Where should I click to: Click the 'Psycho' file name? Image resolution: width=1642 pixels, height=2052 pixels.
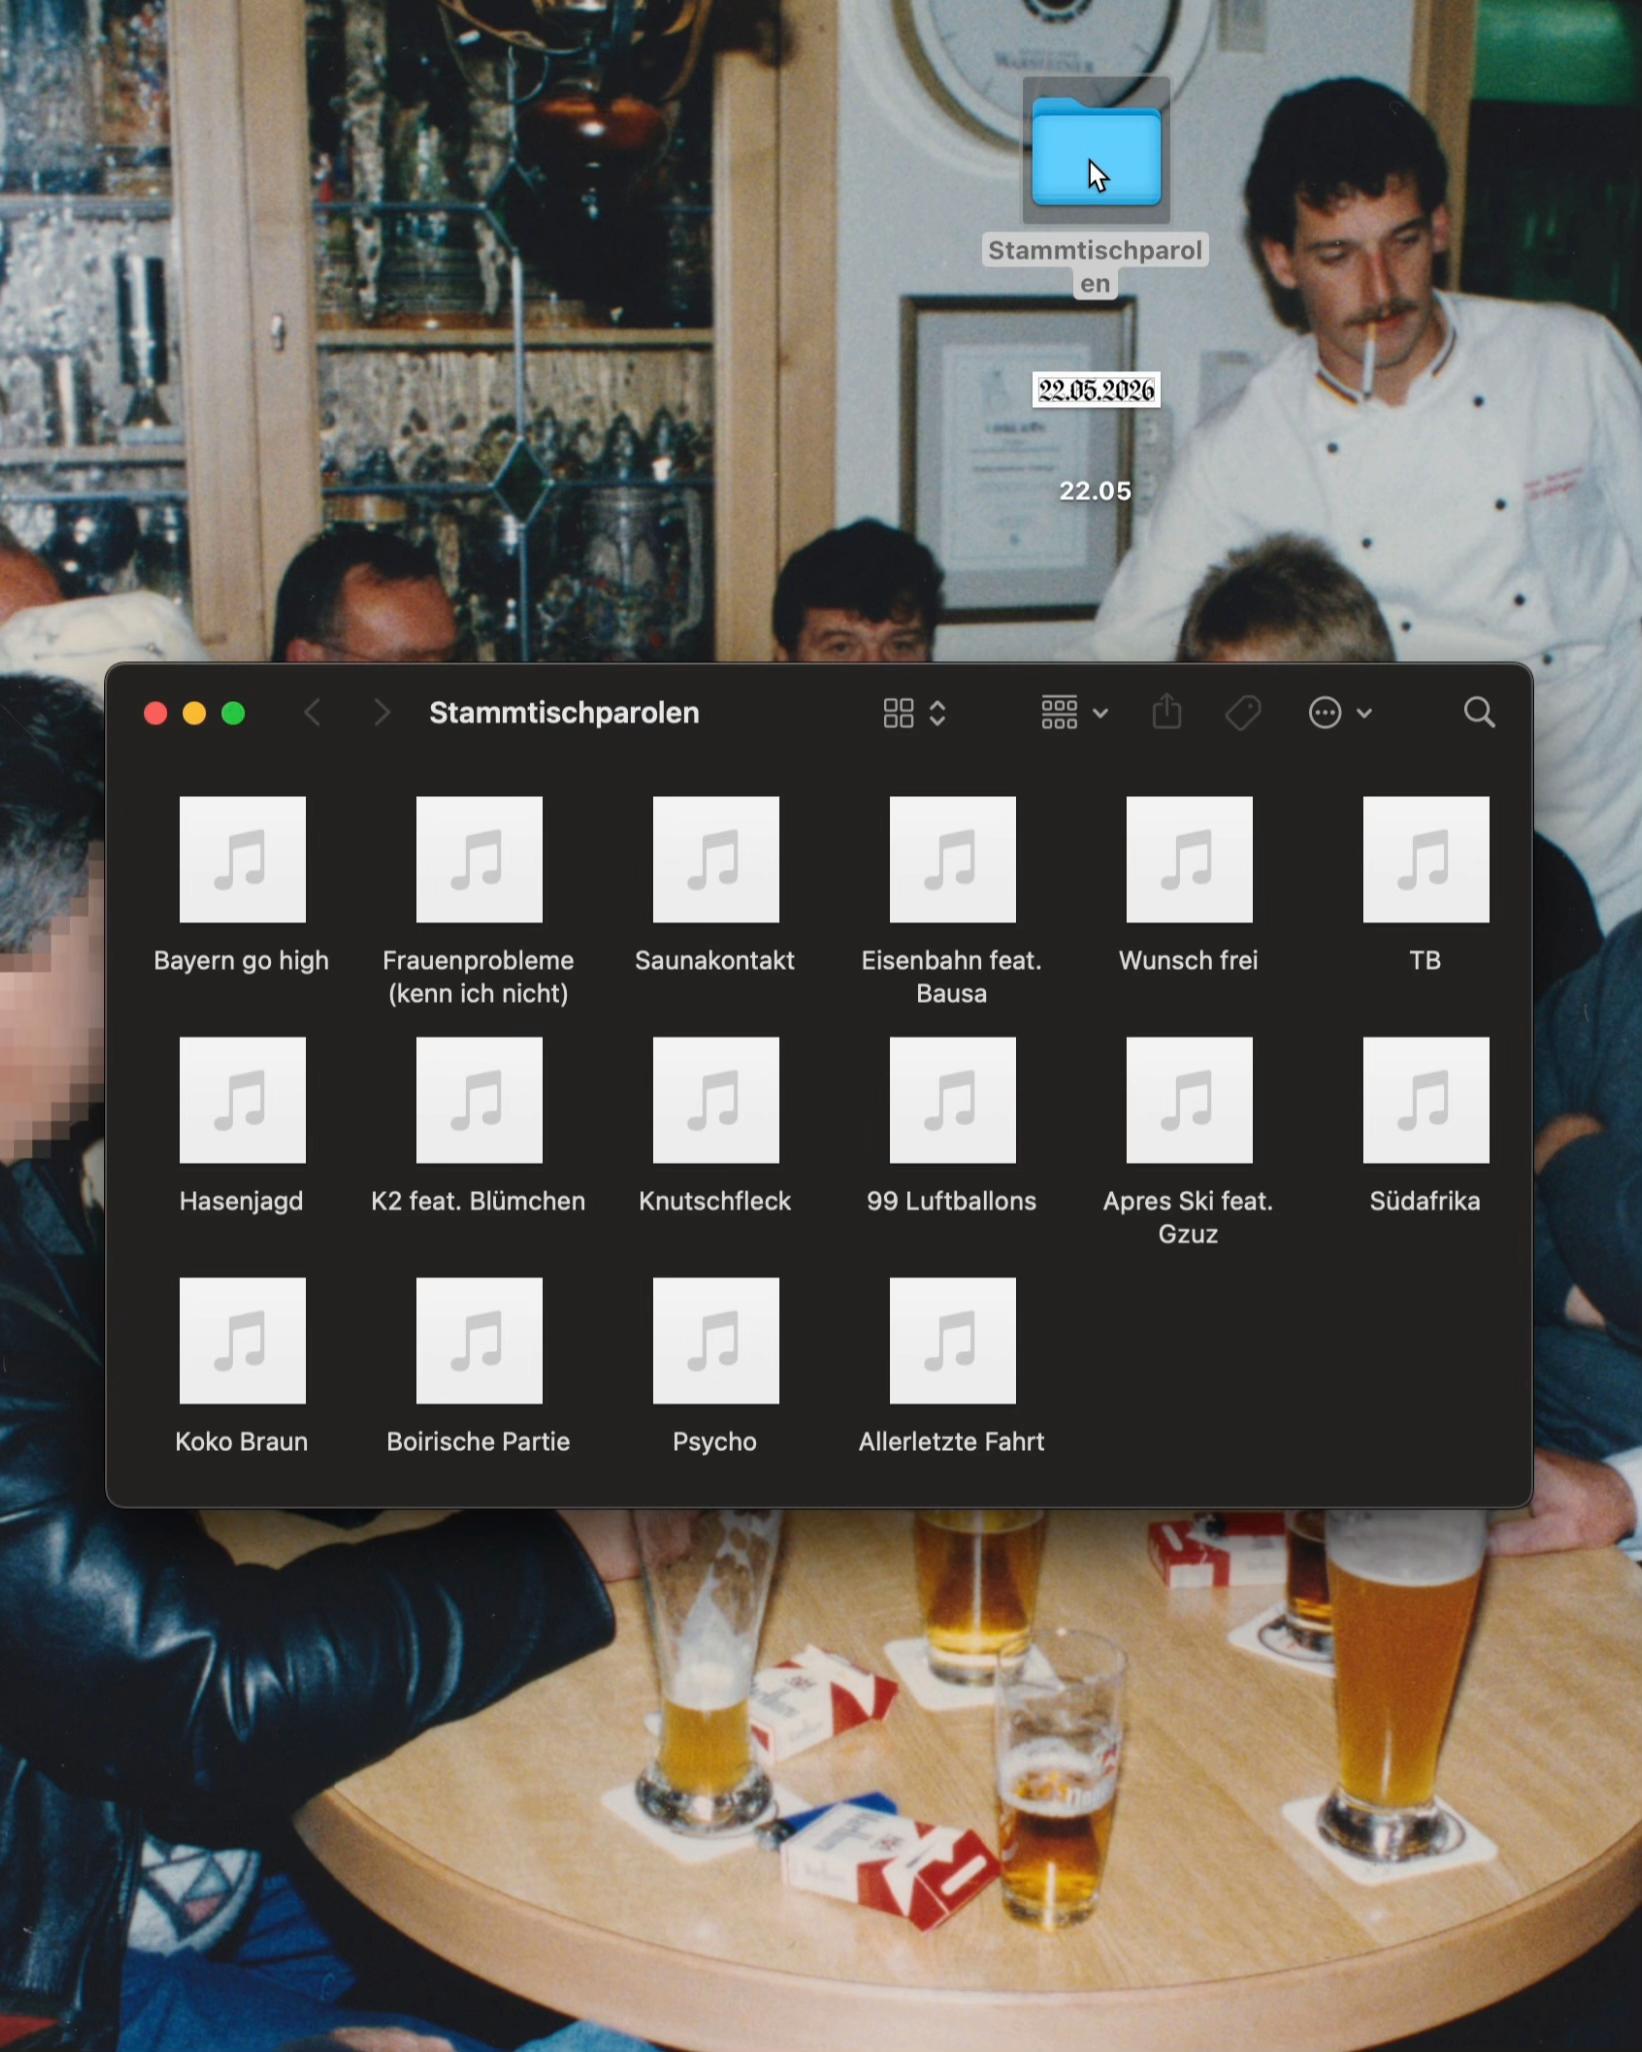click(x=715, y=1442)
